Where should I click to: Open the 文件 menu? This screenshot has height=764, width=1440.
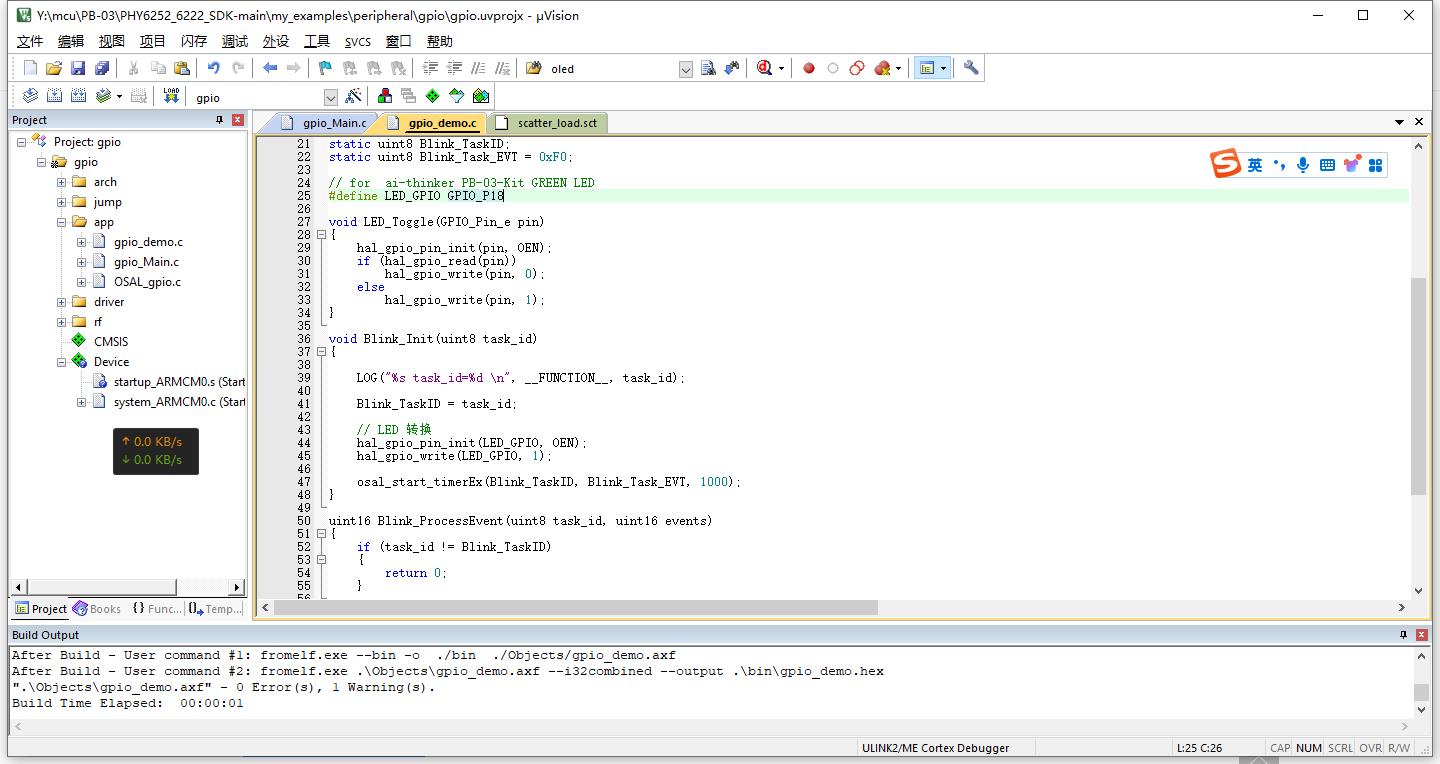click(x=30, y=41)
